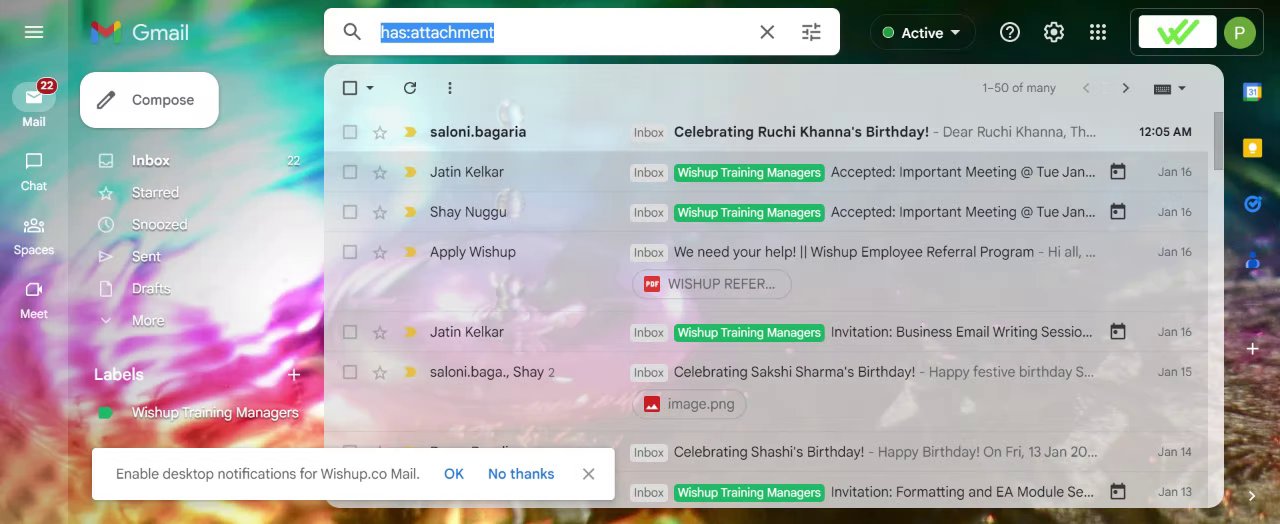1280x524 pixels.
Task: Get add-ons with the plus icon
Action: pos(1252,349)
